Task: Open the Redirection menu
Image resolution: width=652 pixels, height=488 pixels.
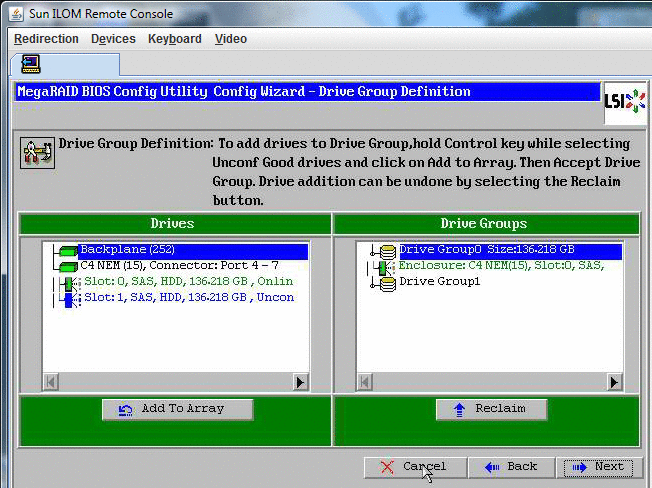Action: 46,39
